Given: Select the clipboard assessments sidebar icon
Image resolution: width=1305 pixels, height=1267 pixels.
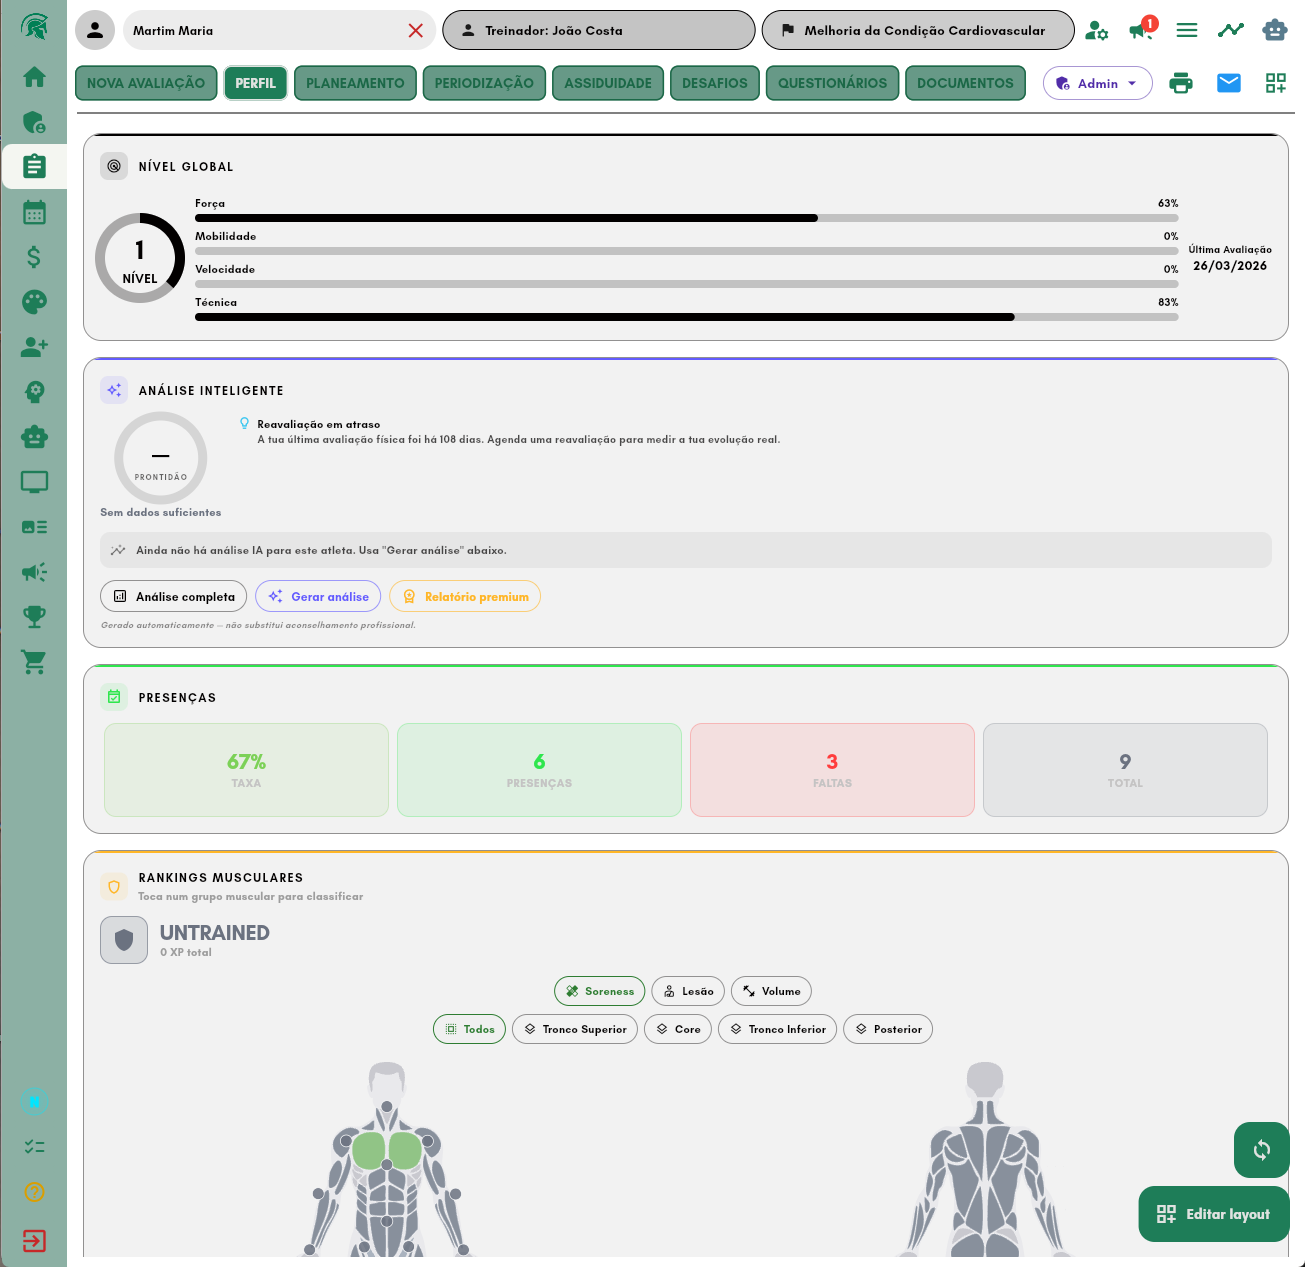Looking at the screenshot, I should [34, 166].
